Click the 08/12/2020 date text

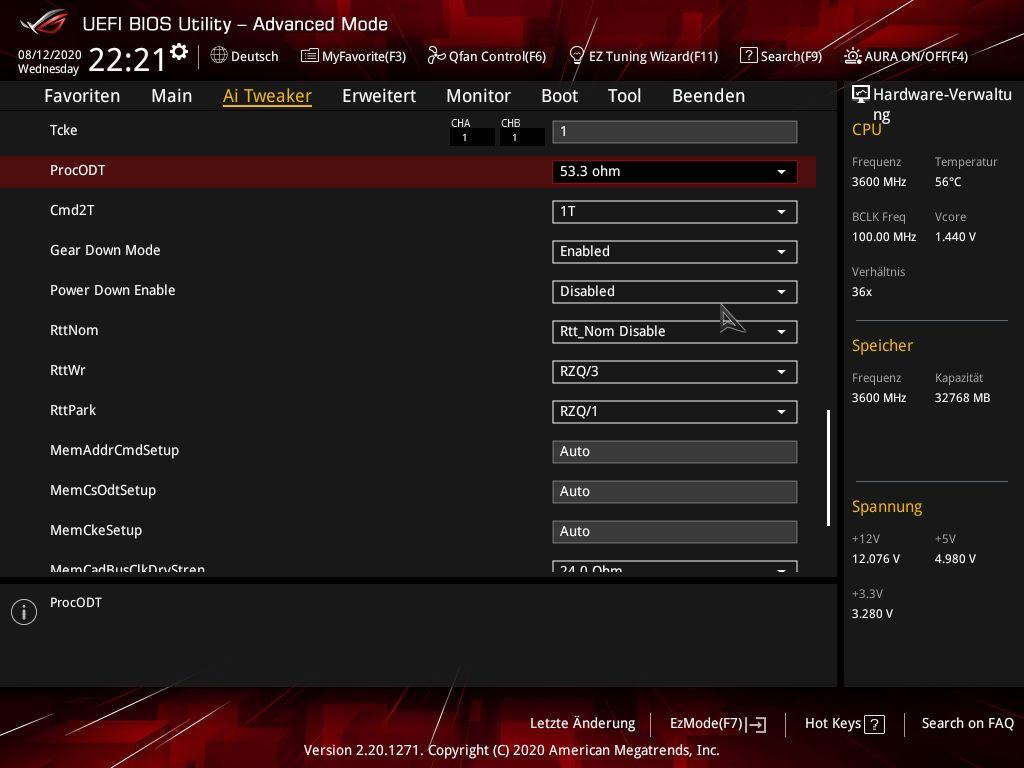[50, 54]
